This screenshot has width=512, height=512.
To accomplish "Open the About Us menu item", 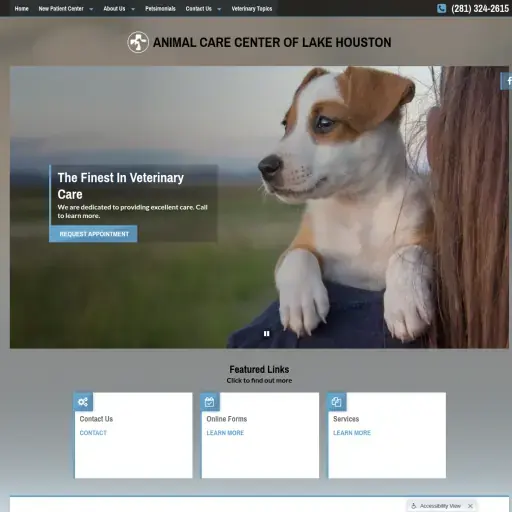I will 114,9.
